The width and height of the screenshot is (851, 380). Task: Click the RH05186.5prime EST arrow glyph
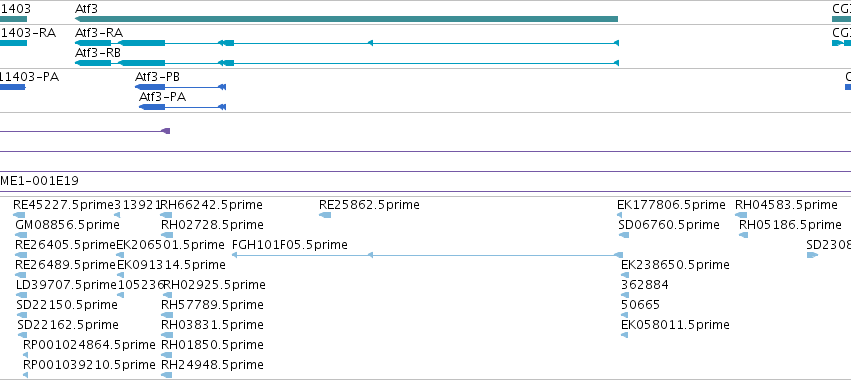pos(744,235)
